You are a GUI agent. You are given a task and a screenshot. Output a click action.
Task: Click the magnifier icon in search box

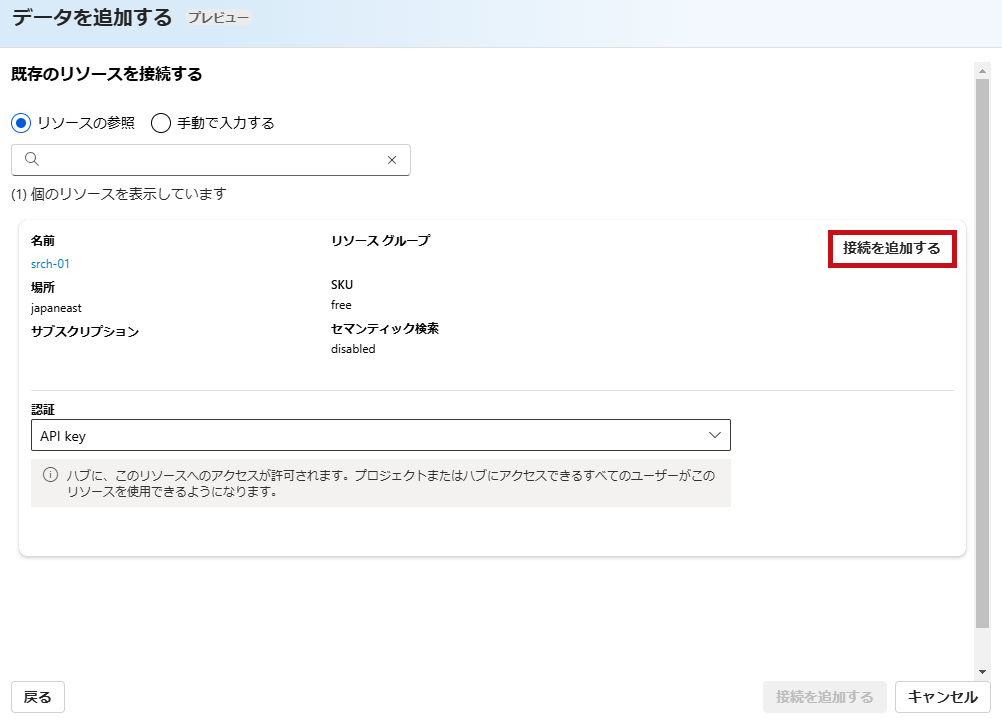tap(31, 160)
